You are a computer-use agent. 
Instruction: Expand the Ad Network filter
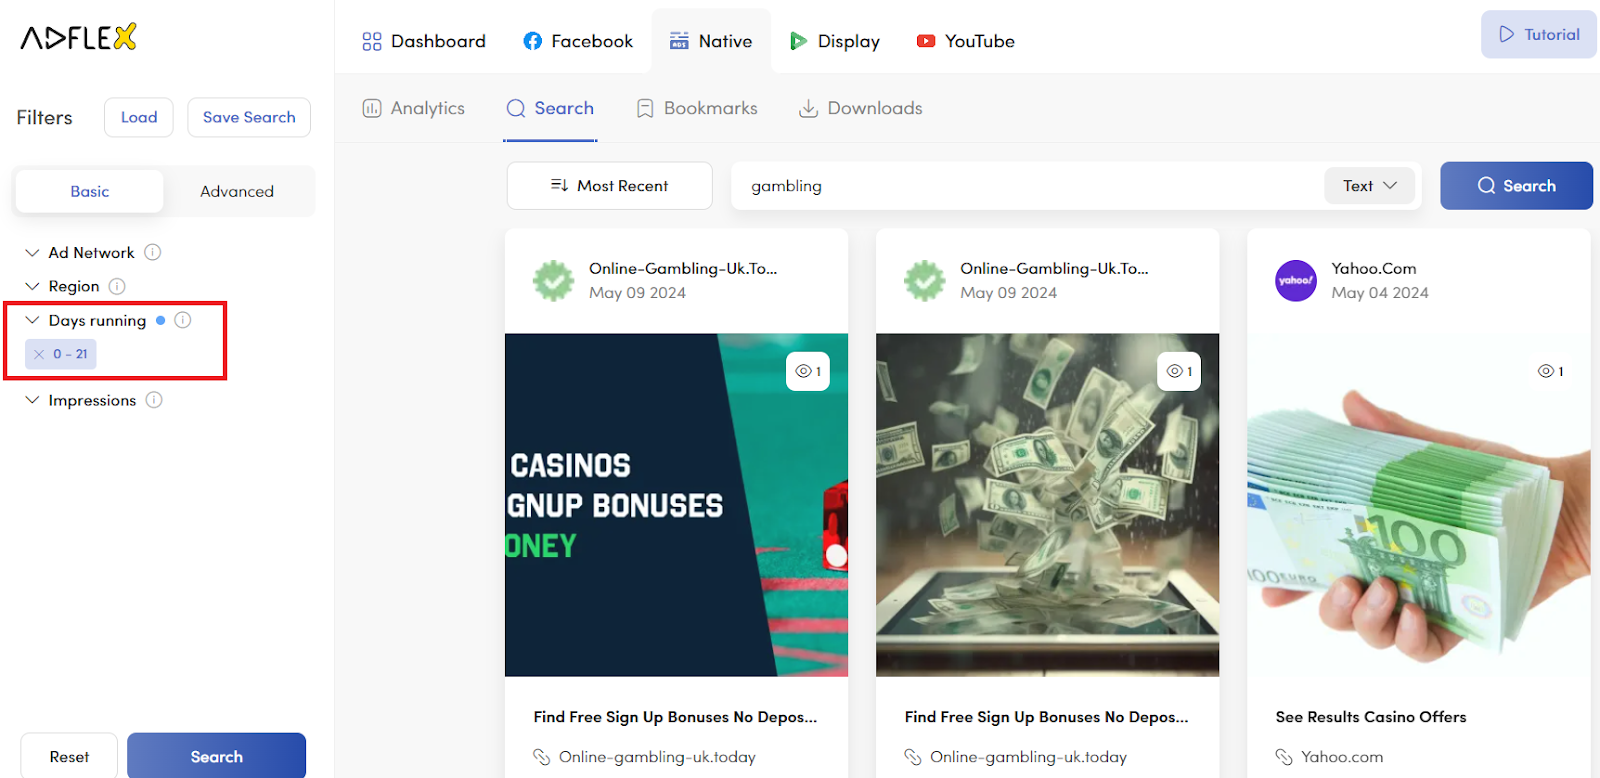pyautogui.click(x=33, y=253)
